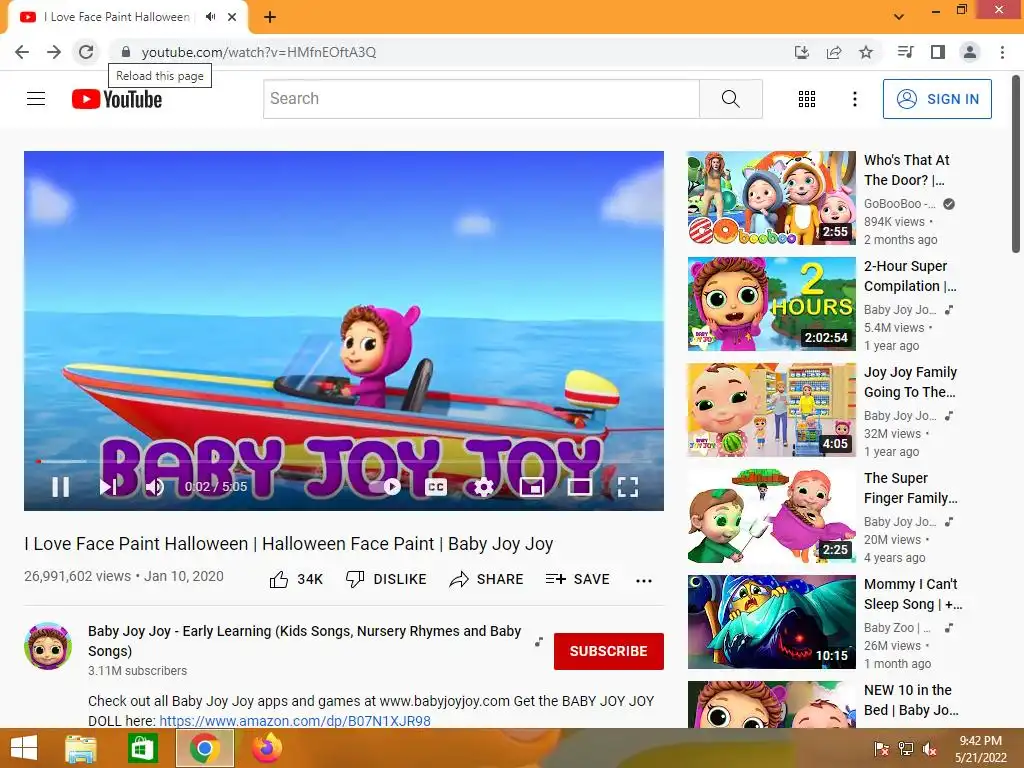
Task: Open Windows Start menu
Action: pos(24,748)
